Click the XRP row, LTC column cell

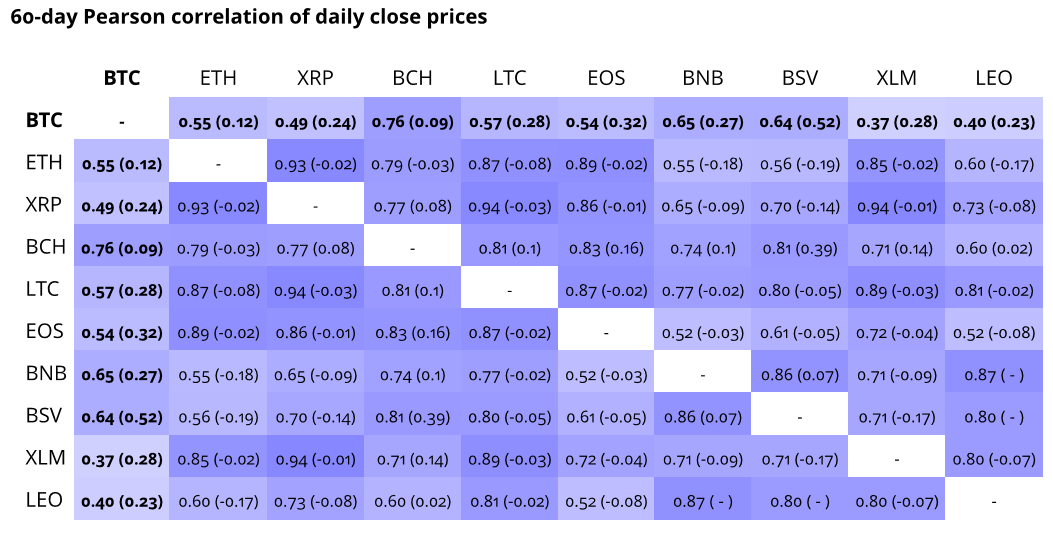[509, 207]
